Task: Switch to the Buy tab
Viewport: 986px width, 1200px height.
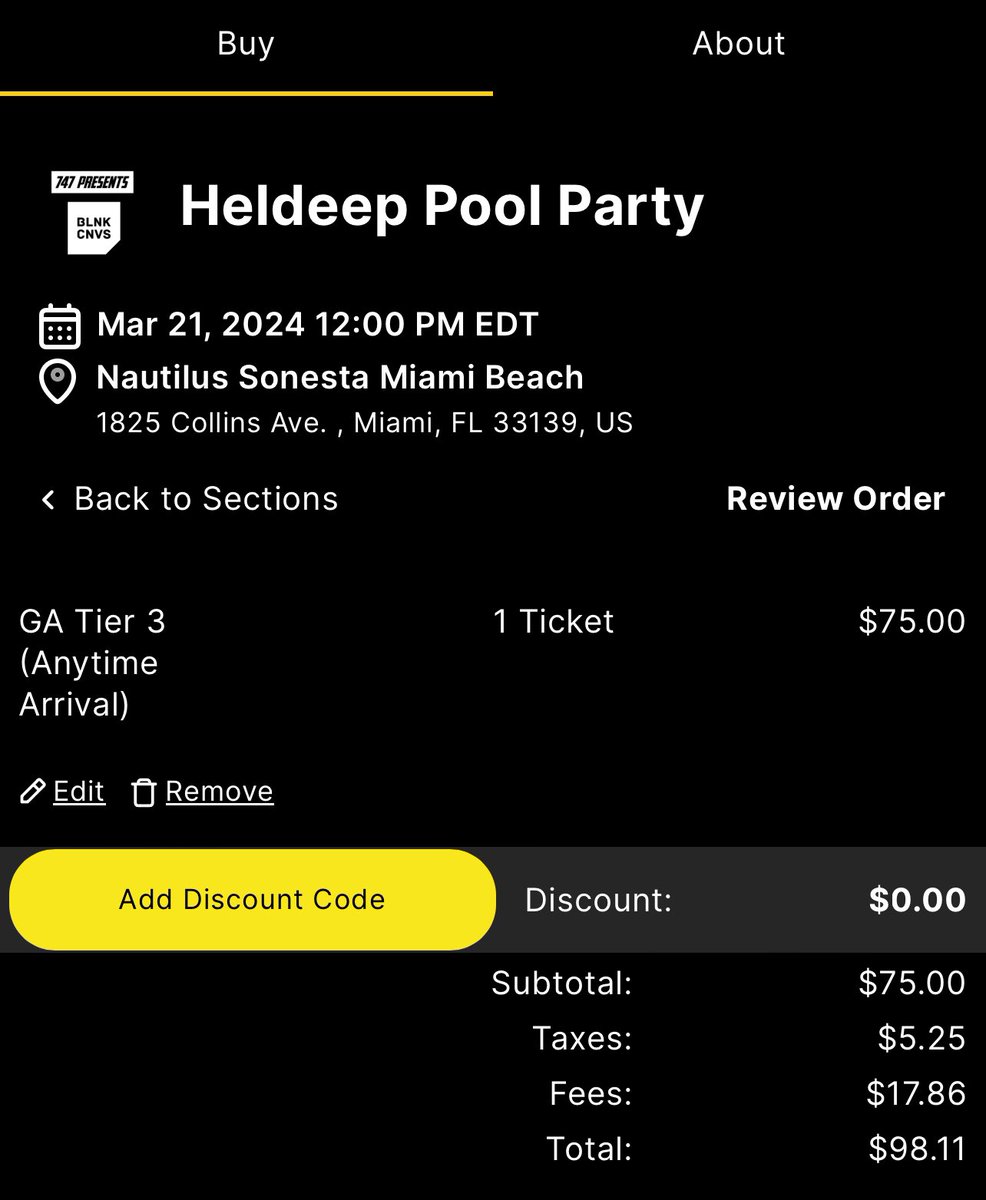Action: [246, 45]
